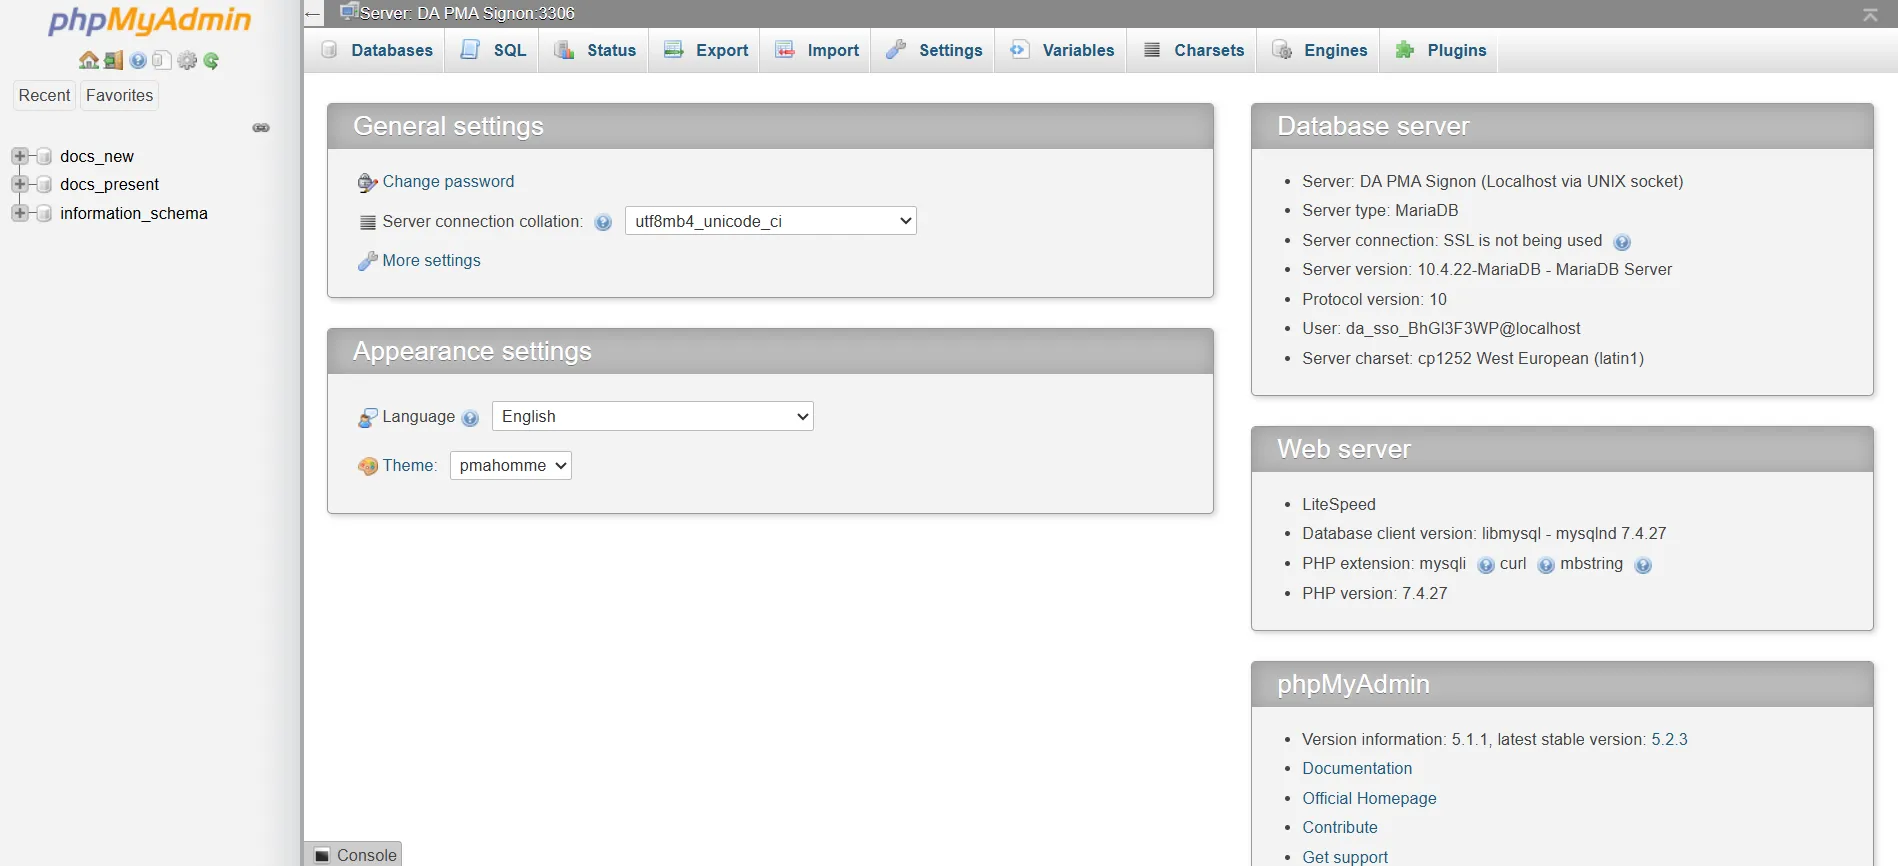1898x866 pixels.
Task: Click 'User: da_sso_BhGl3F3WP@localhost' text
Action: tap(1441, 329)
